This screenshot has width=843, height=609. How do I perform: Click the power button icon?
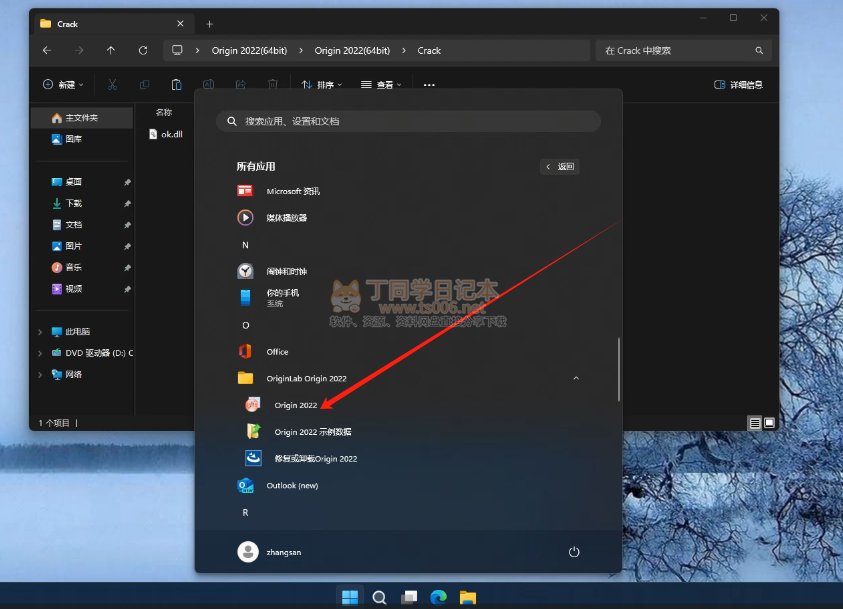click(x=574, y=552)
